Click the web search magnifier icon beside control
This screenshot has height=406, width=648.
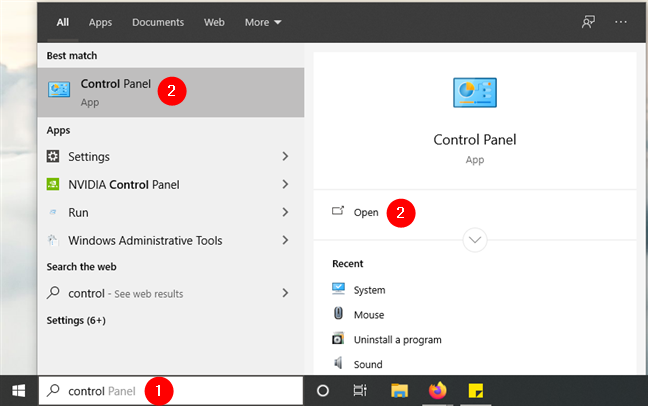(x=53, y=293)
